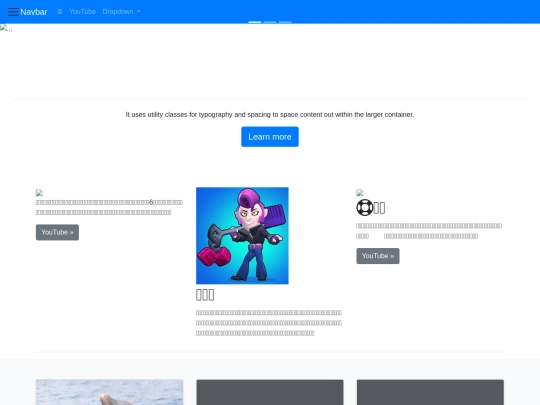Click the text 'It uses utility classes for typography'
Screen dimensions: 540x405
[179, 115]
